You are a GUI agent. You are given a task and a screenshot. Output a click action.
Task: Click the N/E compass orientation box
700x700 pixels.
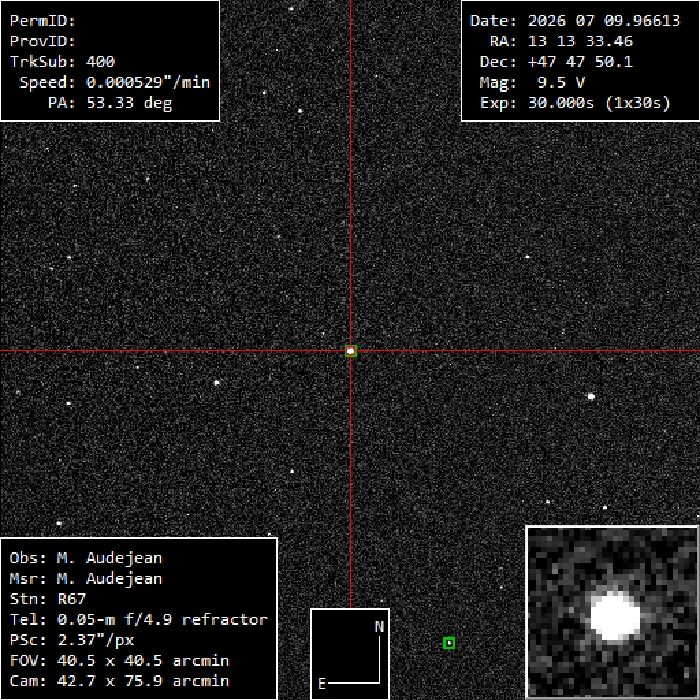(350, 654)
